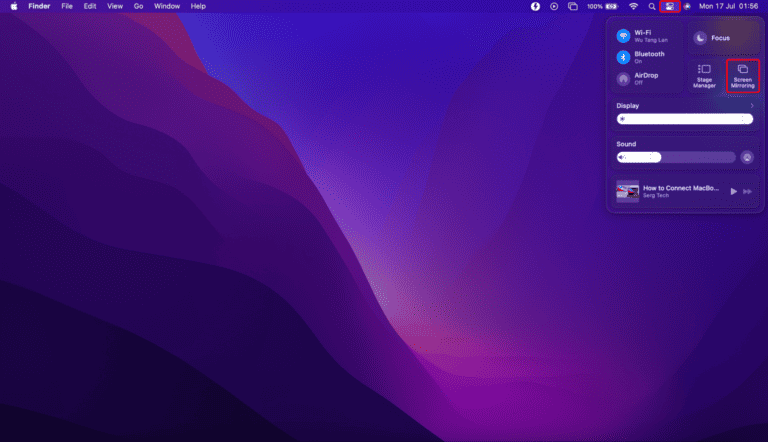
Task: Expand Display settings chevron
Action: pyautogui.click(x=752, y=105)
